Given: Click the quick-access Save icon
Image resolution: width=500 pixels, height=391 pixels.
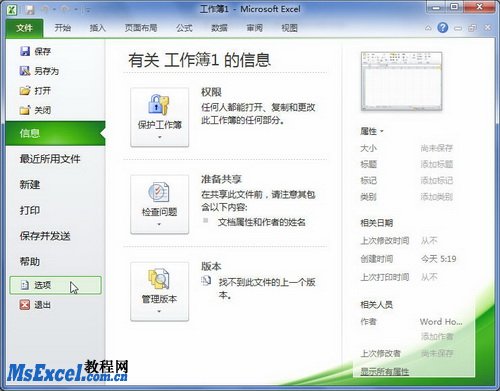Looking at the screenshot, I should coord(30,10).
